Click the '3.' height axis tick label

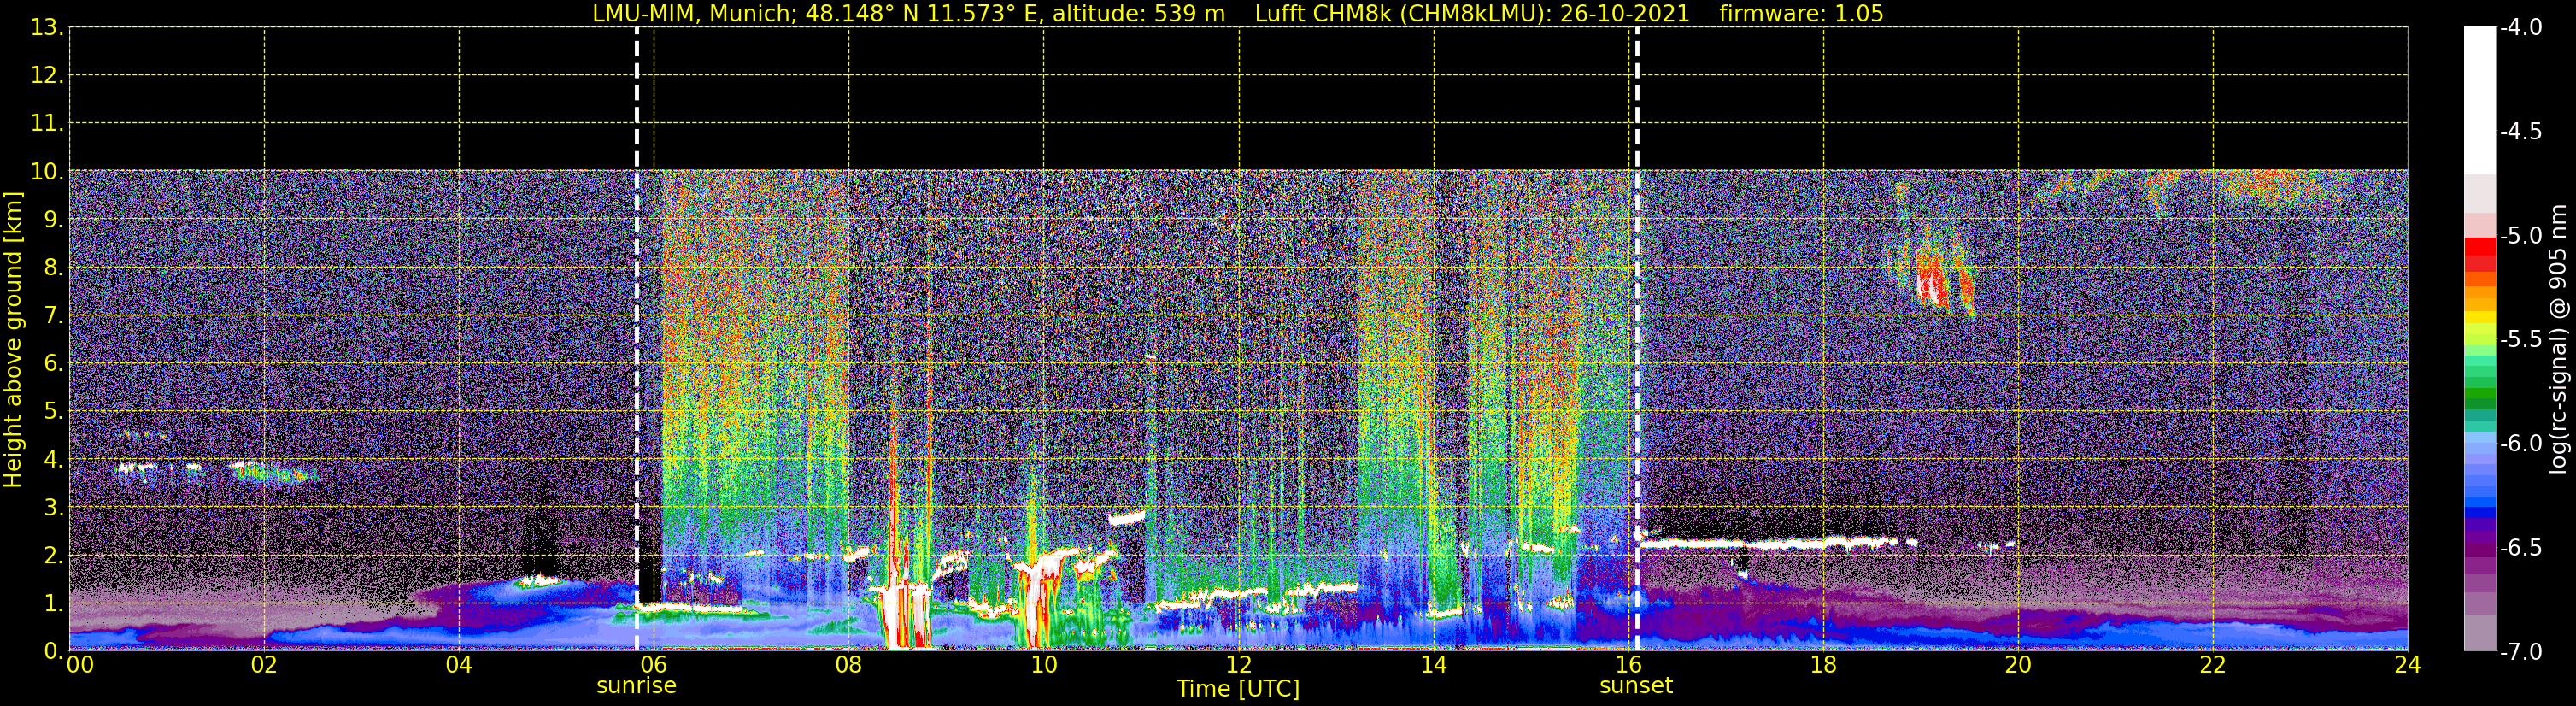53,507
